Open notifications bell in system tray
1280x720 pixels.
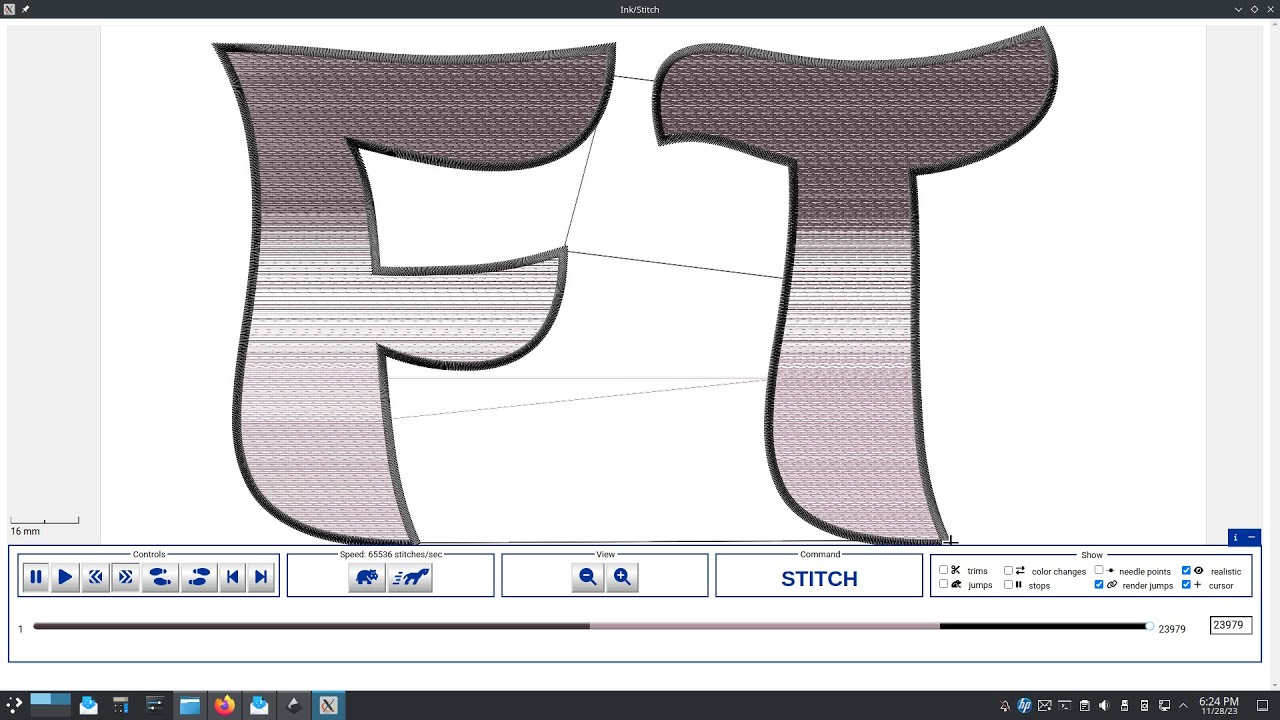1003,705
